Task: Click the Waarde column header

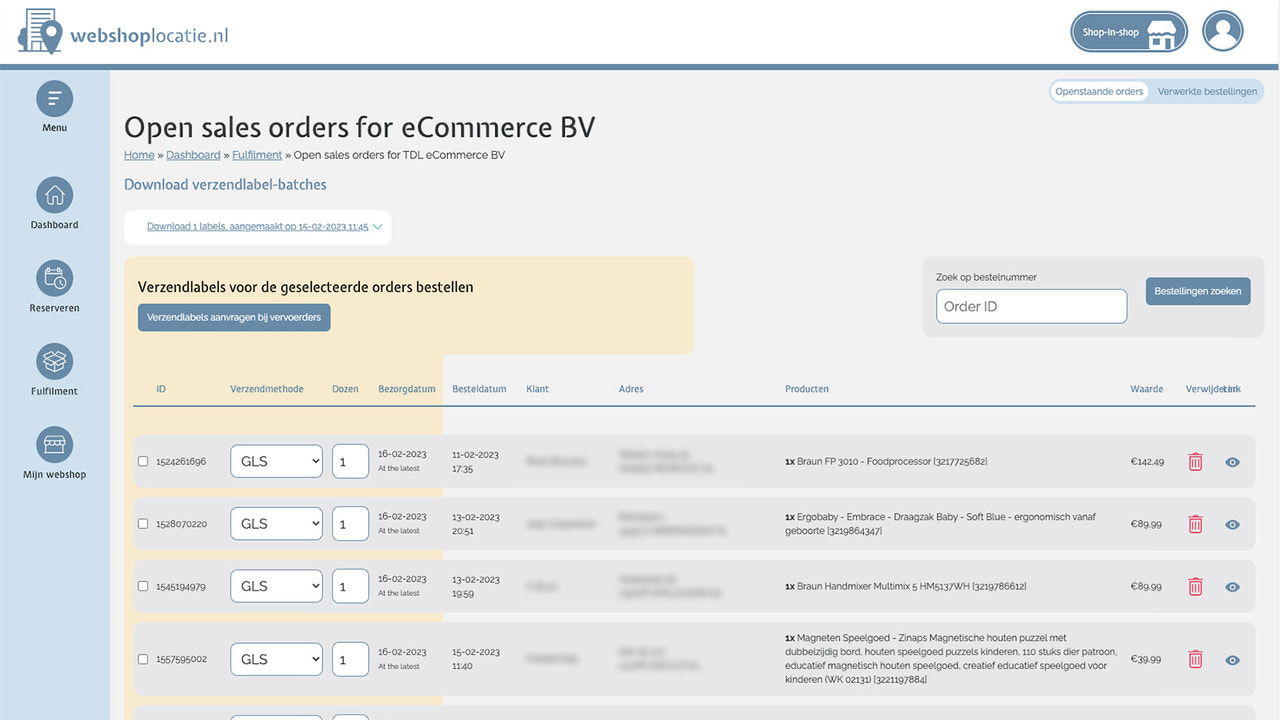Action: pyautogui.click(x=1147, y=389)
